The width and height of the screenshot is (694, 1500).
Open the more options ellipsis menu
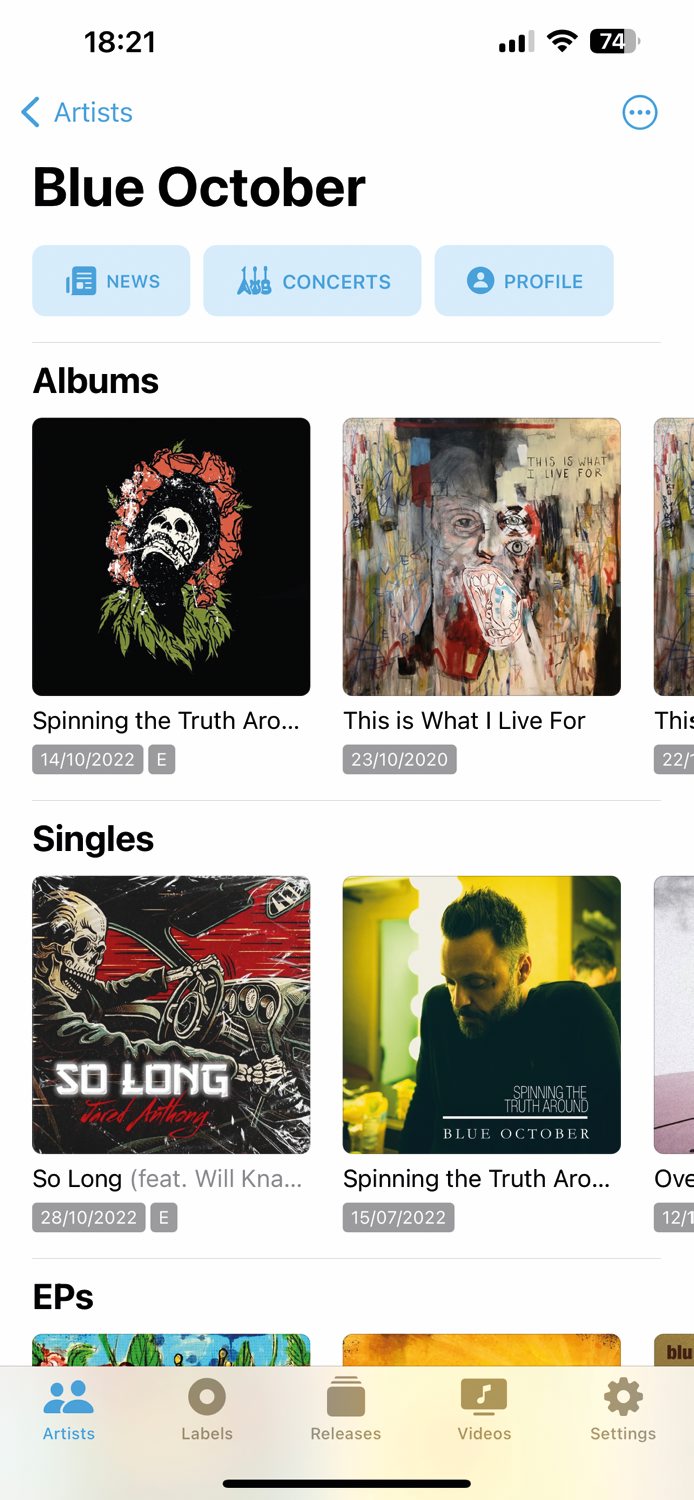tap(640, 112)
